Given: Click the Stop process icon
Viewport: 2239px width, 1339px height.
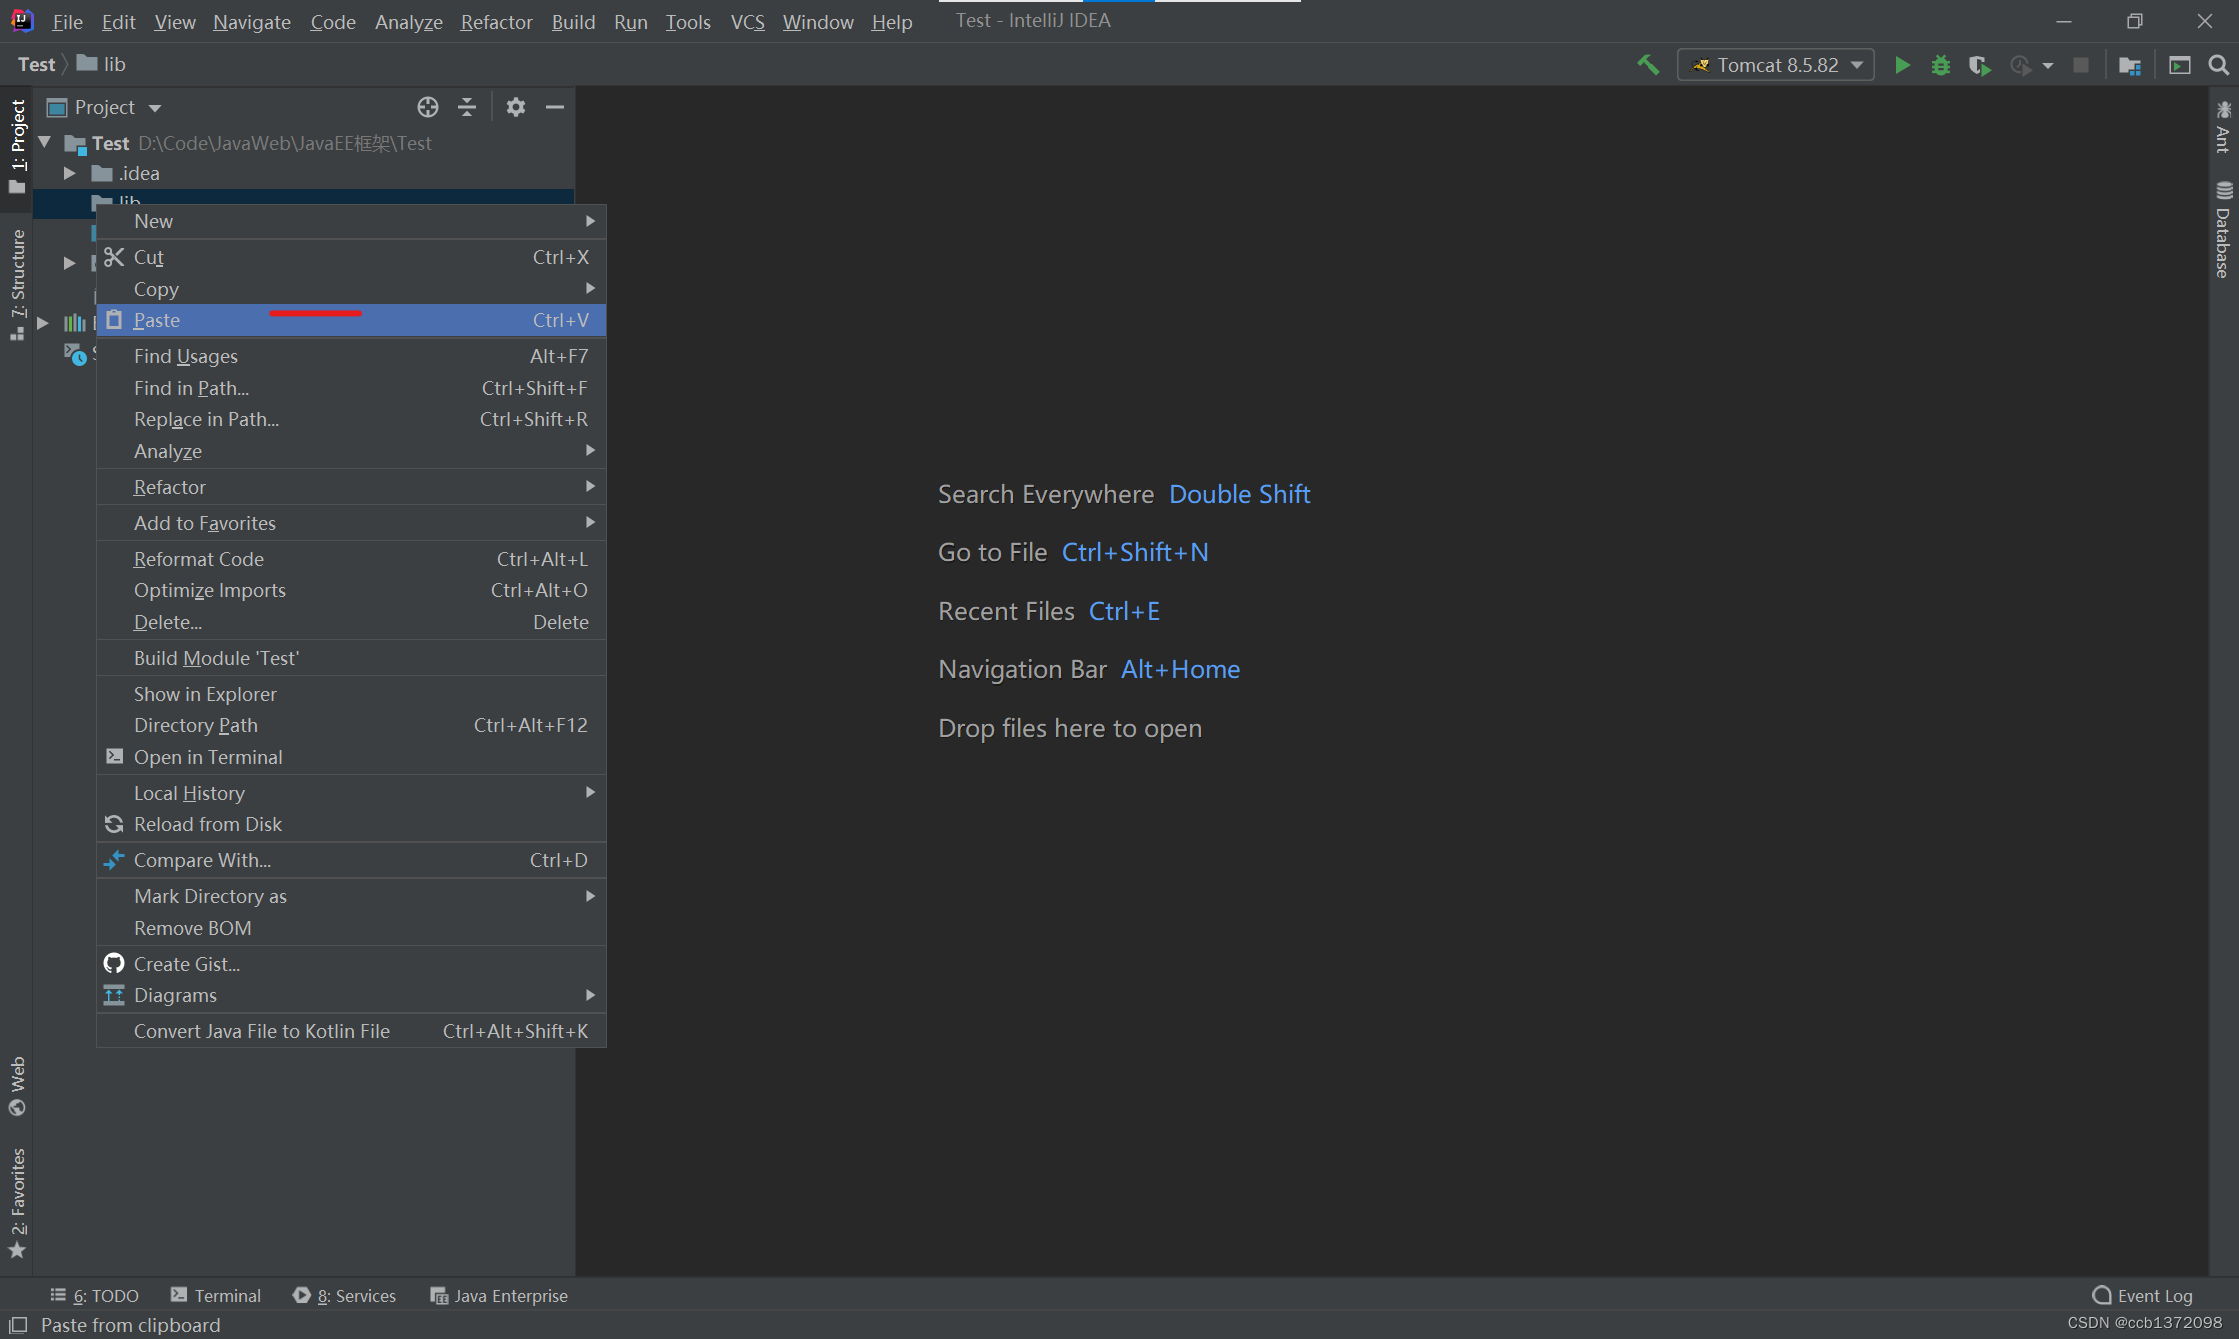Looking at the screenshot, I should (2081, 65).
